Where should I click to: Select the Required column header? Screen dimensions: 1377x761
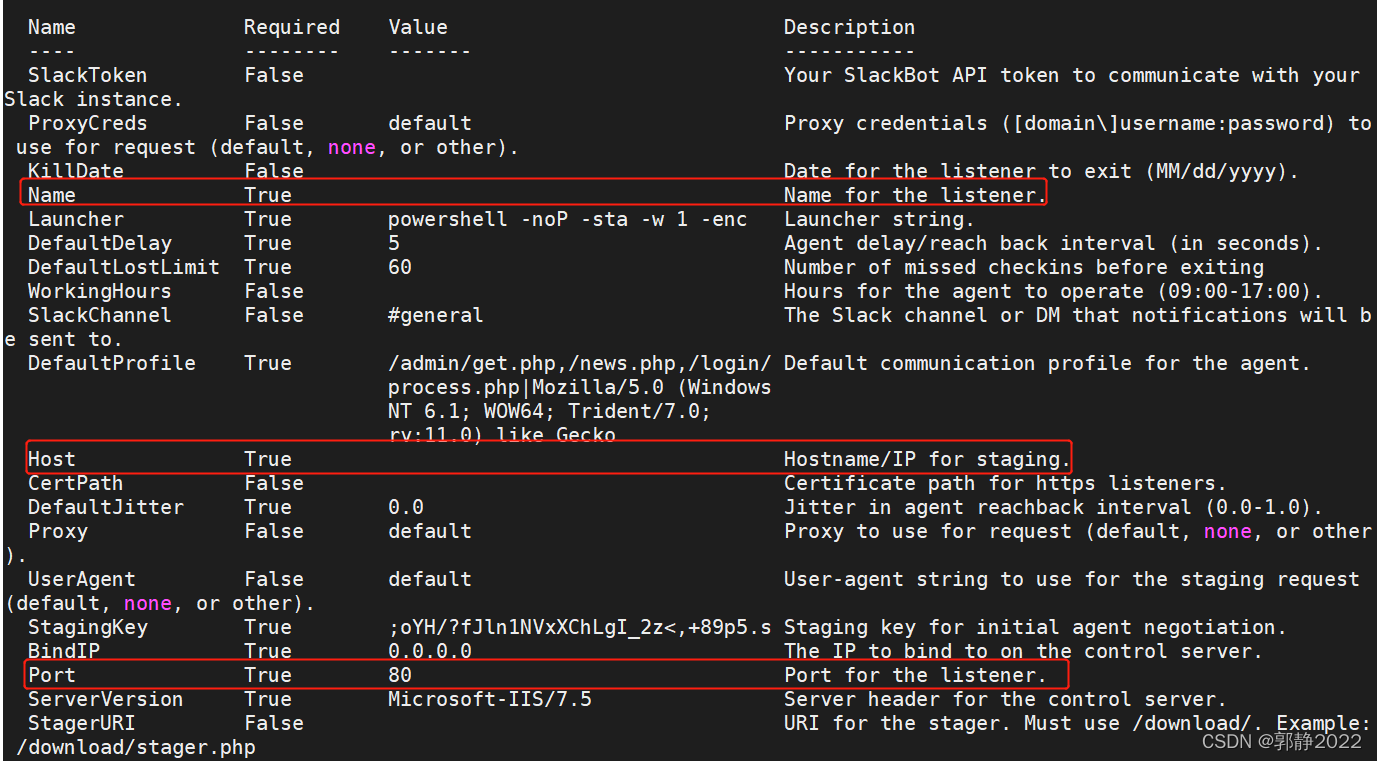(291, 27)
